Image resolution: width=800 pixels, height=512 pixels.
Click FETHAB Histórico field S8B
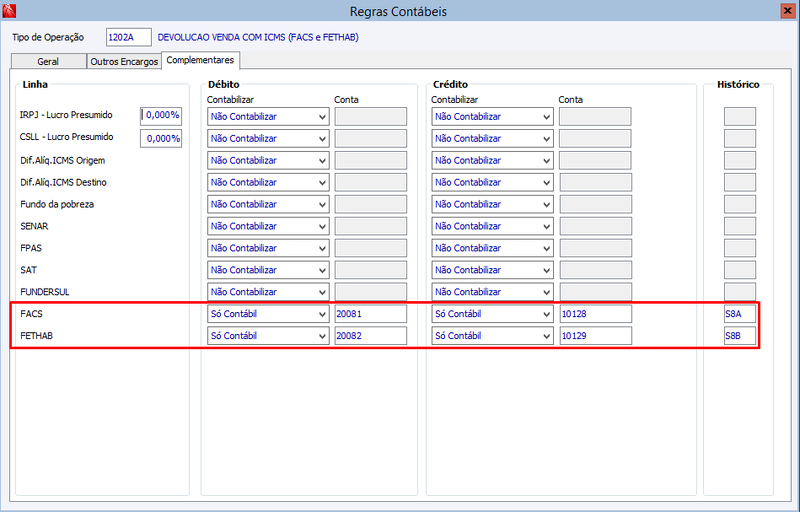[x=740, y=336]
